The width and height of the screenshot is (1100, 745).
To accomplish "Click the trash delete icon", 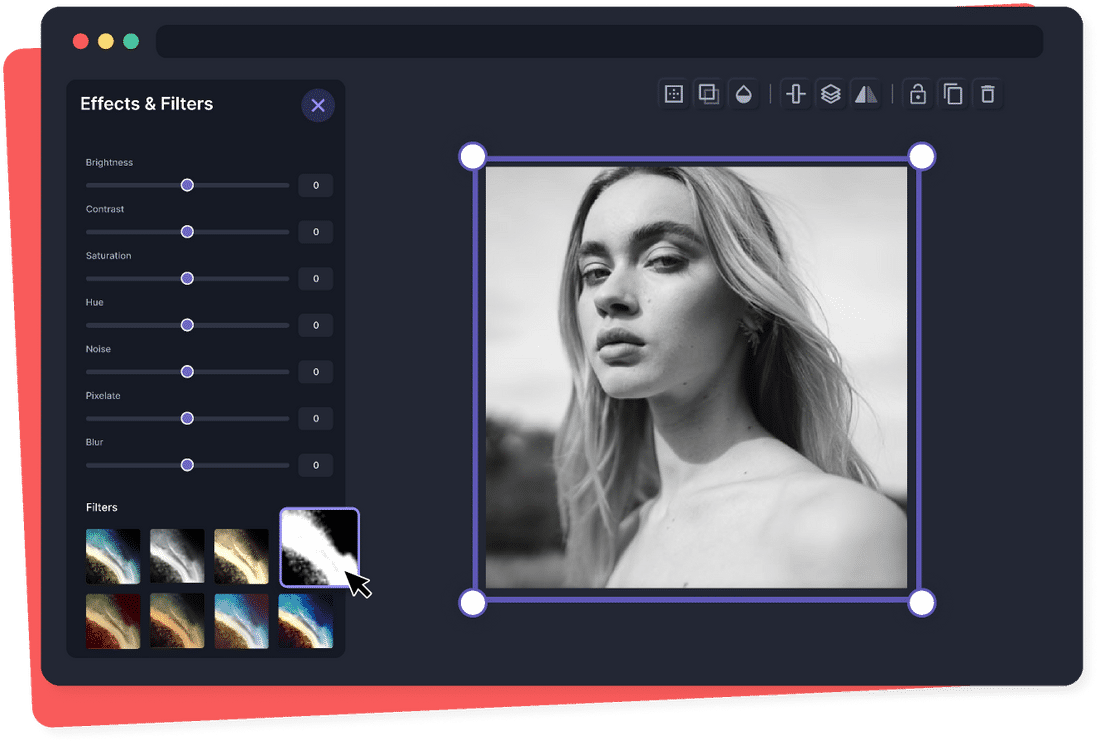I will [x=988, y=94].
